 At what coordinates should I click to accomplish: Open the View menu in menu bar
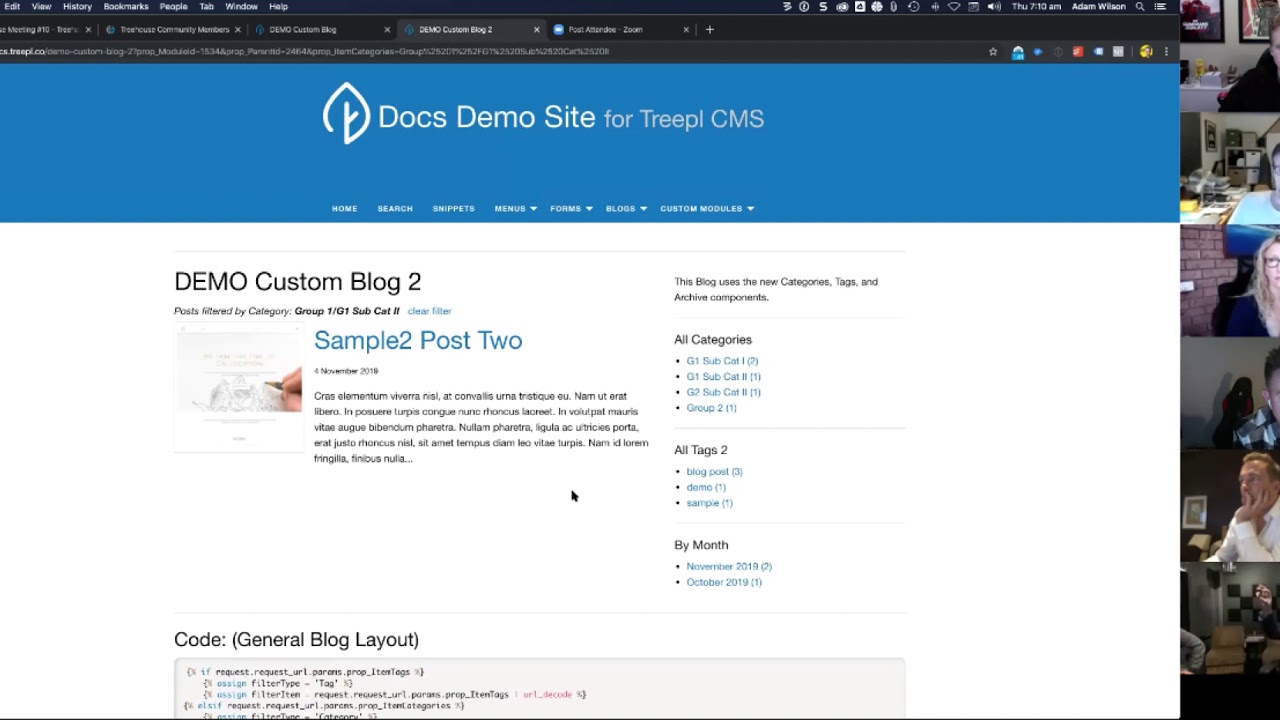41,7
